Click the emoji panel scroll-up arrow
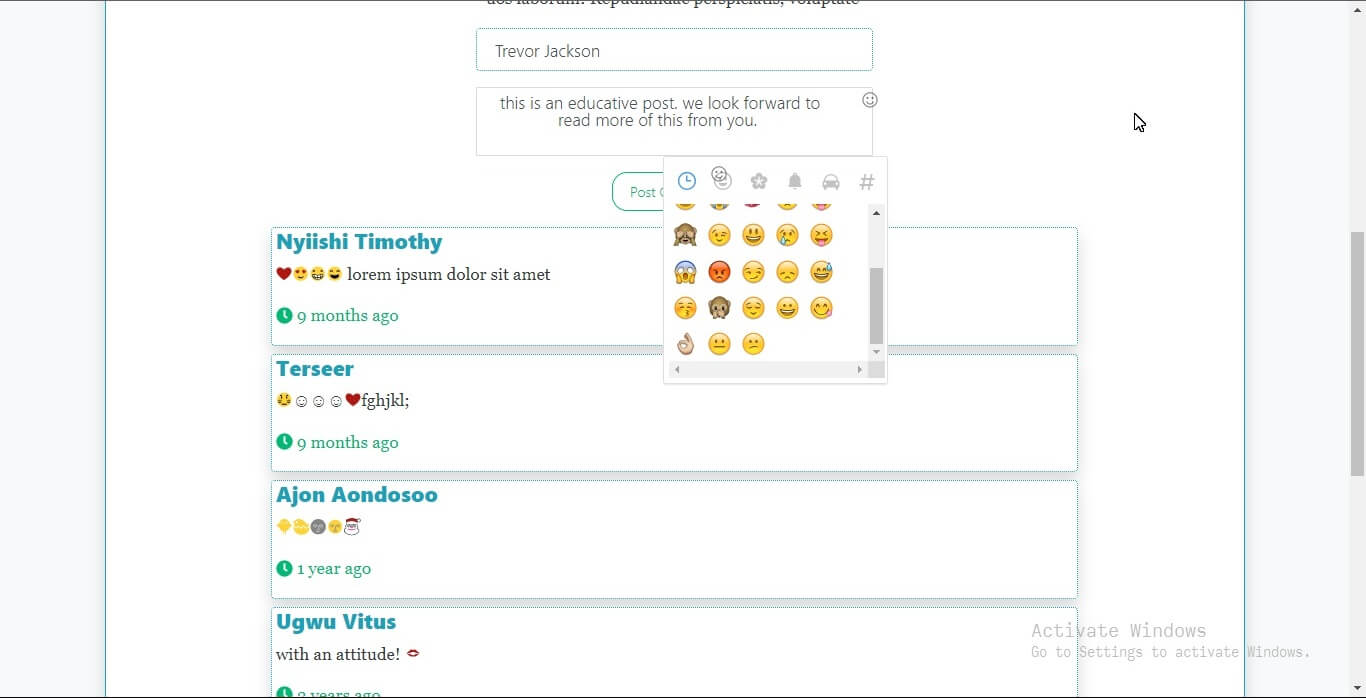 (x=876, y=213)
